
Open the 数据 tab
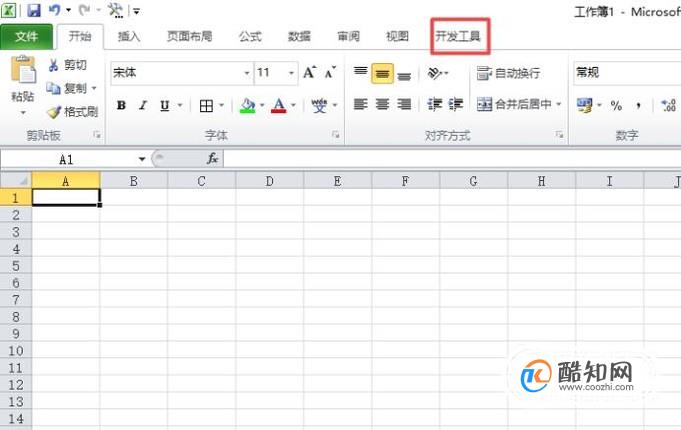click(300, 36)
